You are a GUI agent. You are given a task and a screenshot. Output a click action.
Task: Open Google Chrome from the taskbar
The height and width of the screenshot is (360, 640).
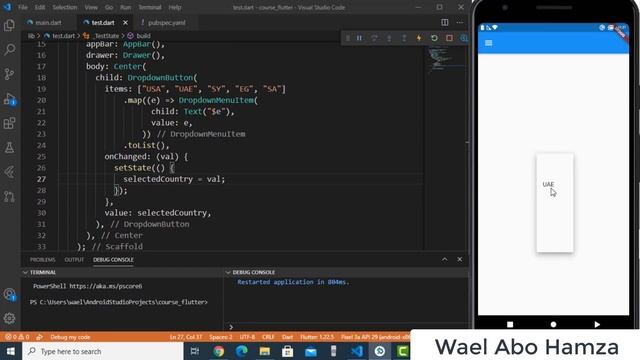[219, 351]
